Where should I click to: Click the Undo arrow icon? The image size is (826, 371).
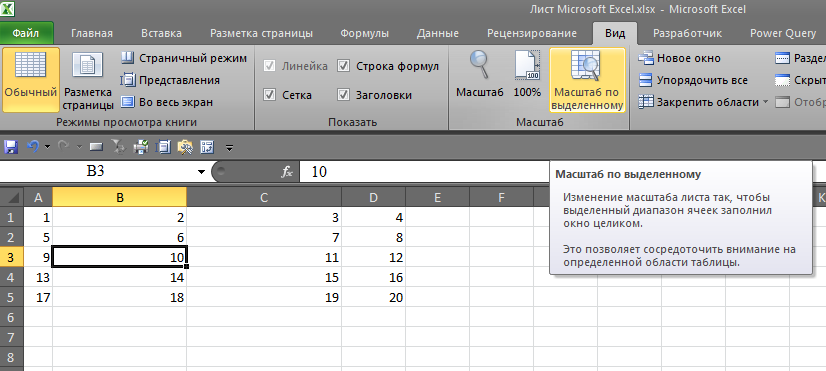[x=33, y=147]
